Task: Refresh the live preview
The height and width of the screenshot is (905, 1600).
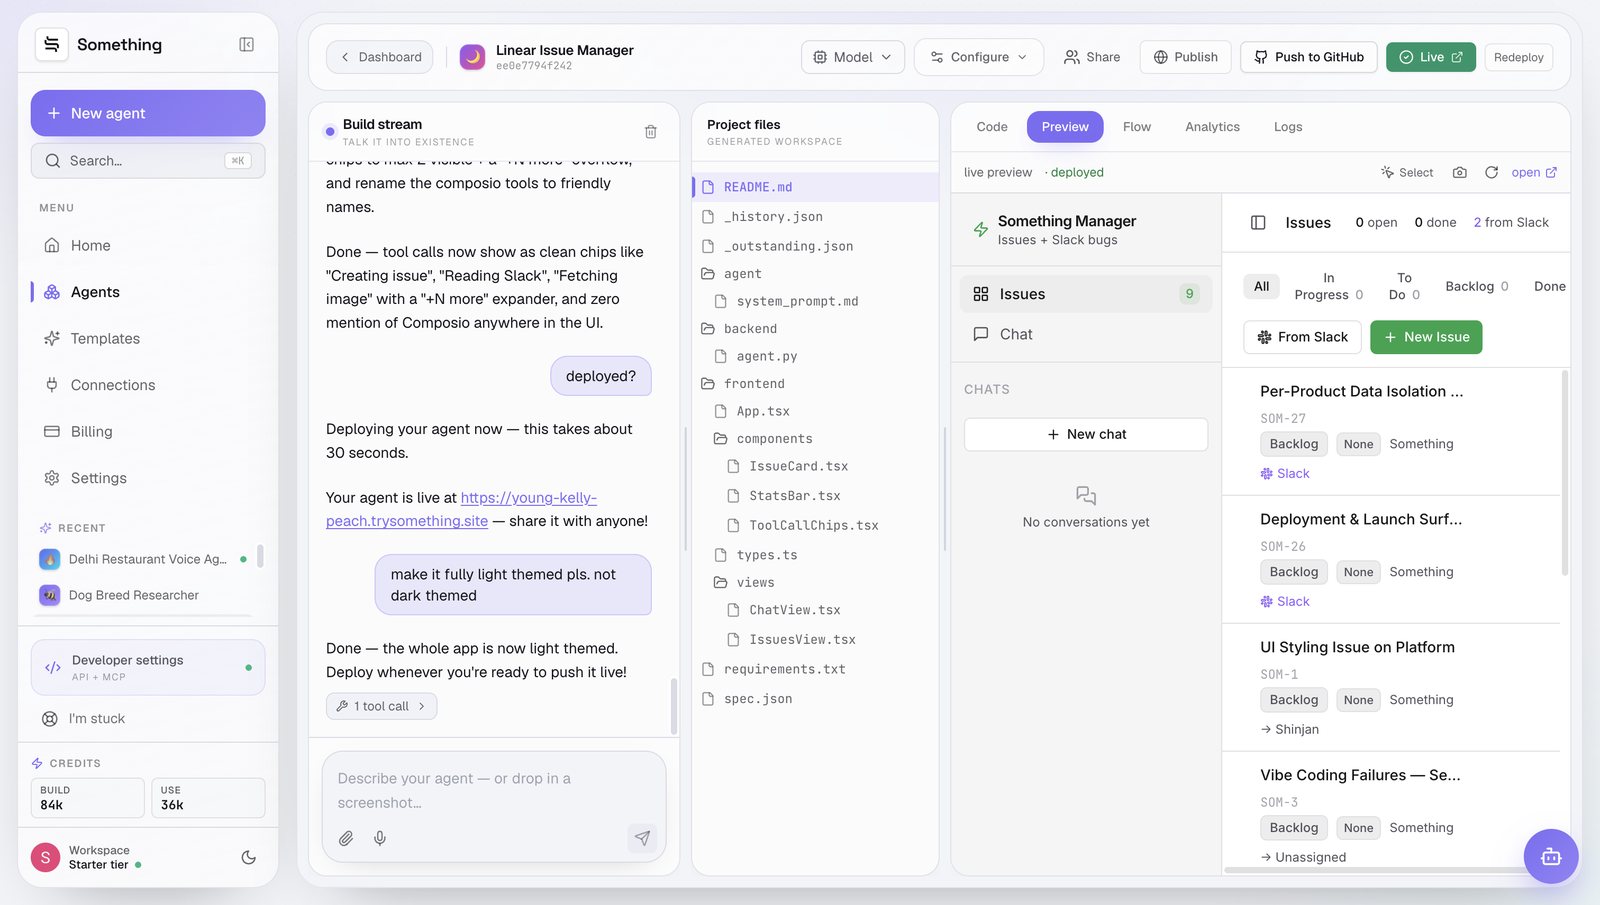Action: [1491, 172]
